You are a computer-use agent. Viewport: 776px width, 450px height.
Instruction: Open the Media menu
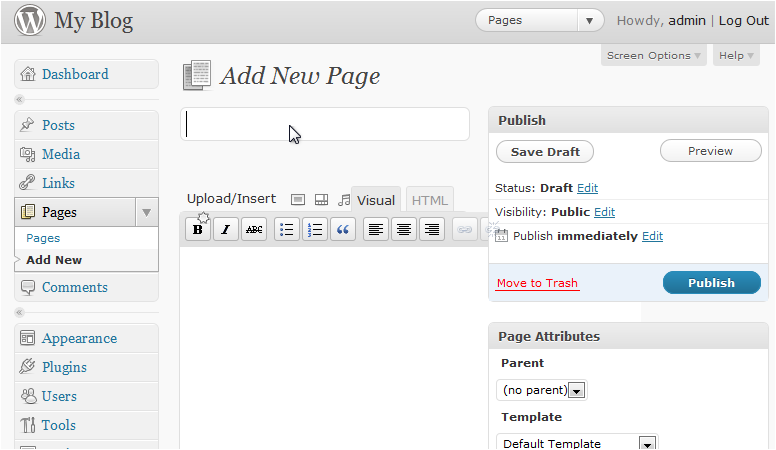(61, 154)
